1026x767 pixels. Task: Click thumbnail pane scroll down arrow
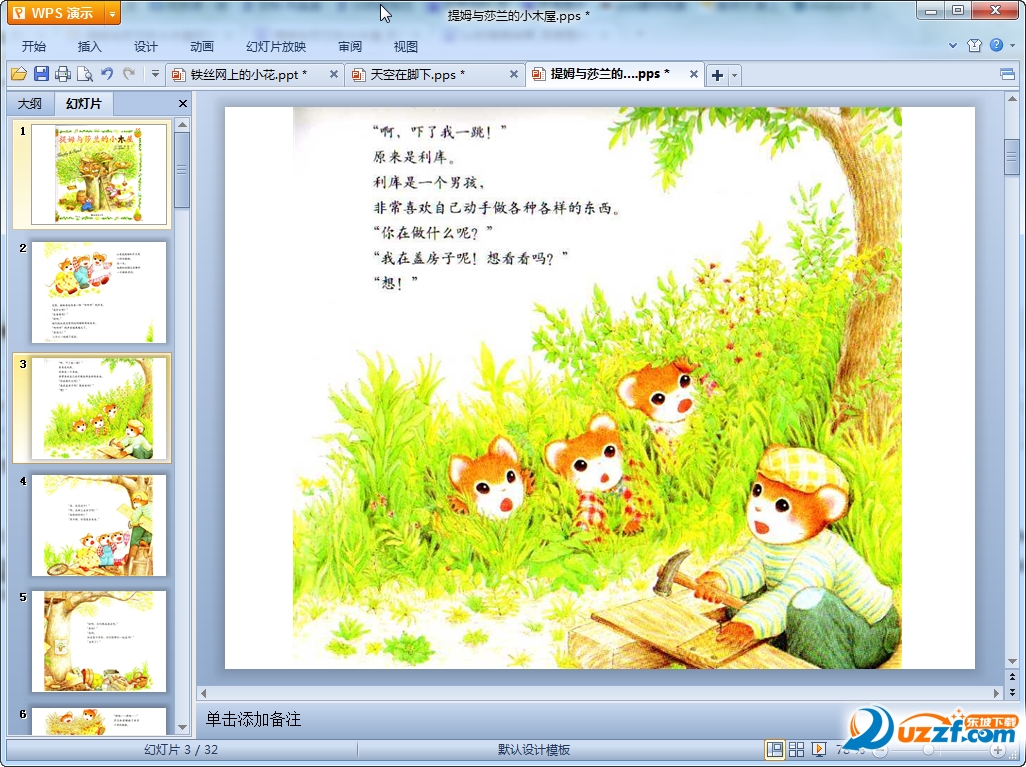(x=183, y=727)
